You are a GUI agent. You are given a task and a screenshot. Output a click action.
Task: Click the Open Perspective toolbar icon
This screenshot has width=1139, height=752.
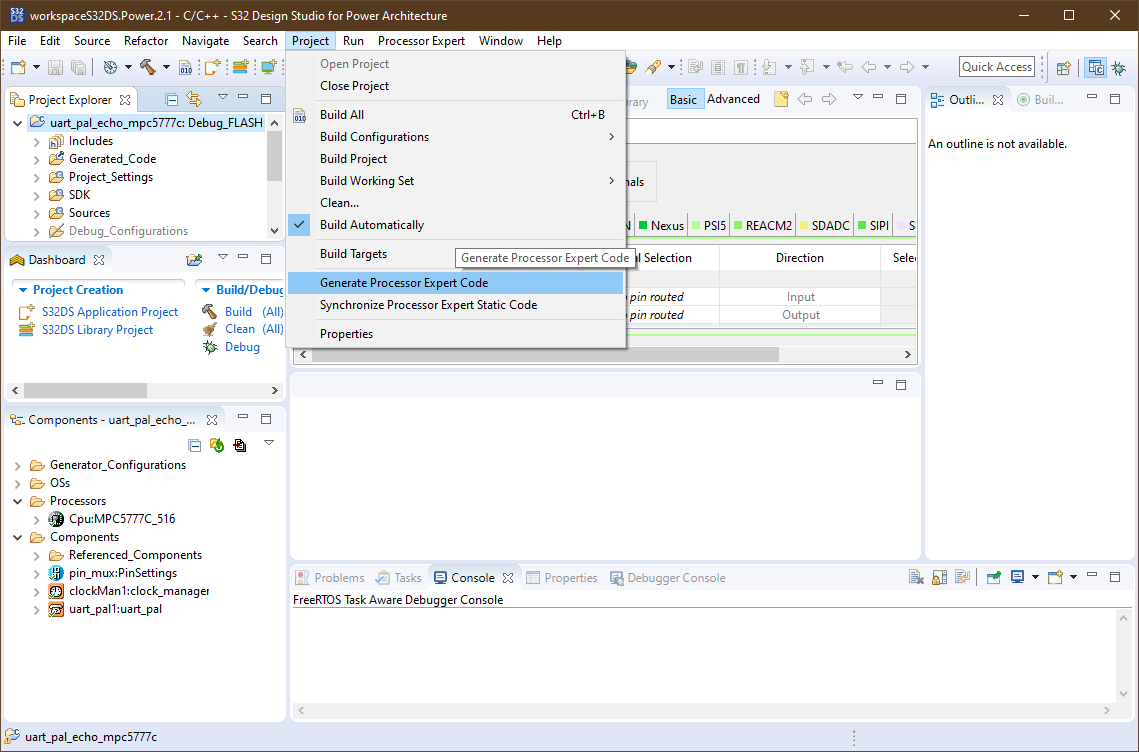click(1064, 67)
